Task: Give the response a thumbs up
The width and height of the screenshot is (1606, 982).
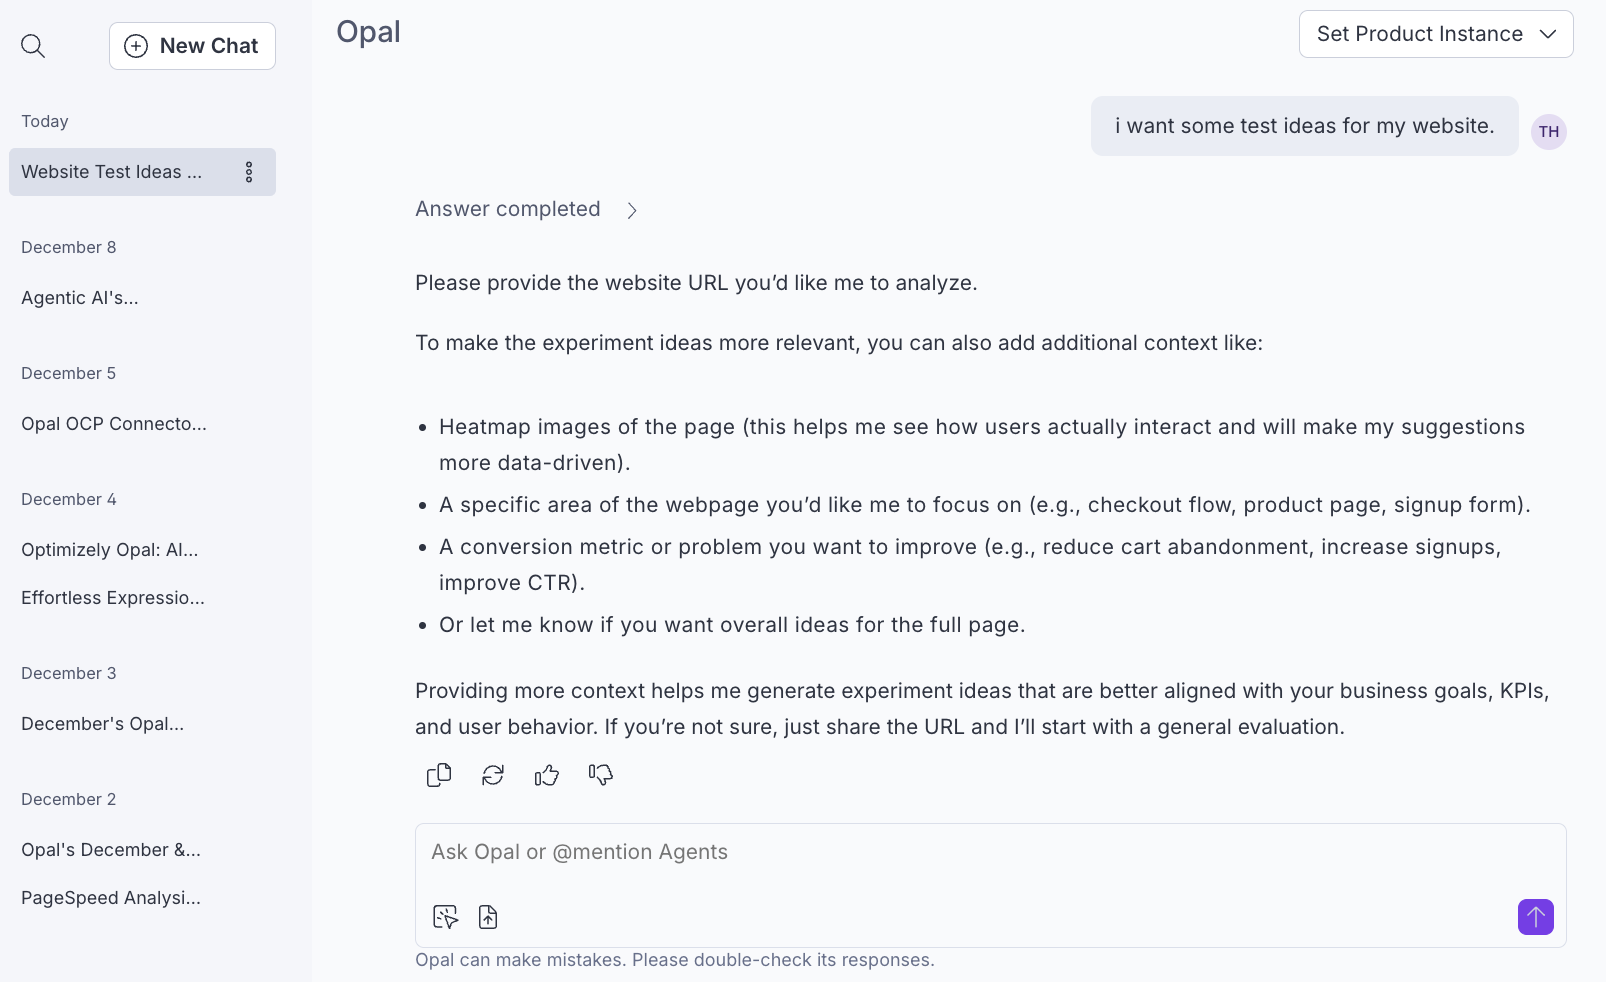Action: (x=546, y=775)
